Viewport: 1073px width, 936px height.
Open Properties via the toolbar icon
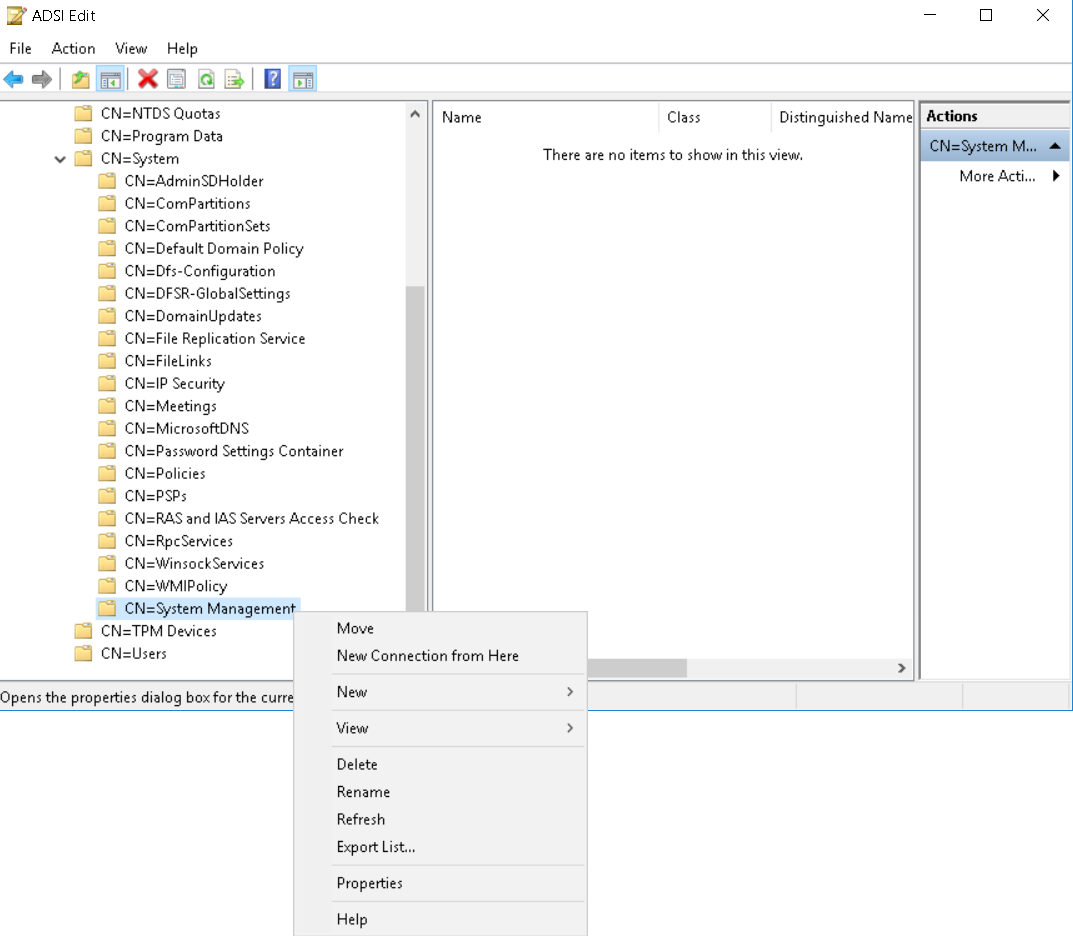click(x=177, y=79)
